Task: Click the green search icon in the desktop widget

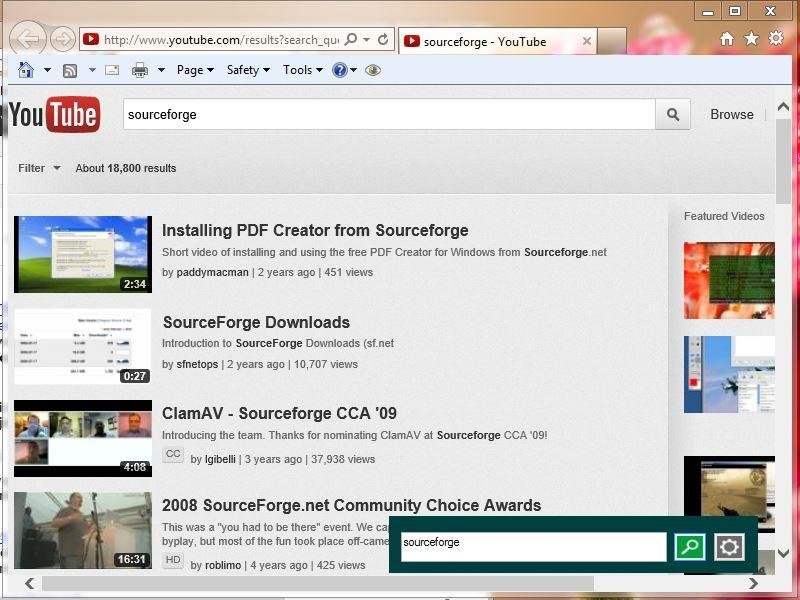Action: 690,545
